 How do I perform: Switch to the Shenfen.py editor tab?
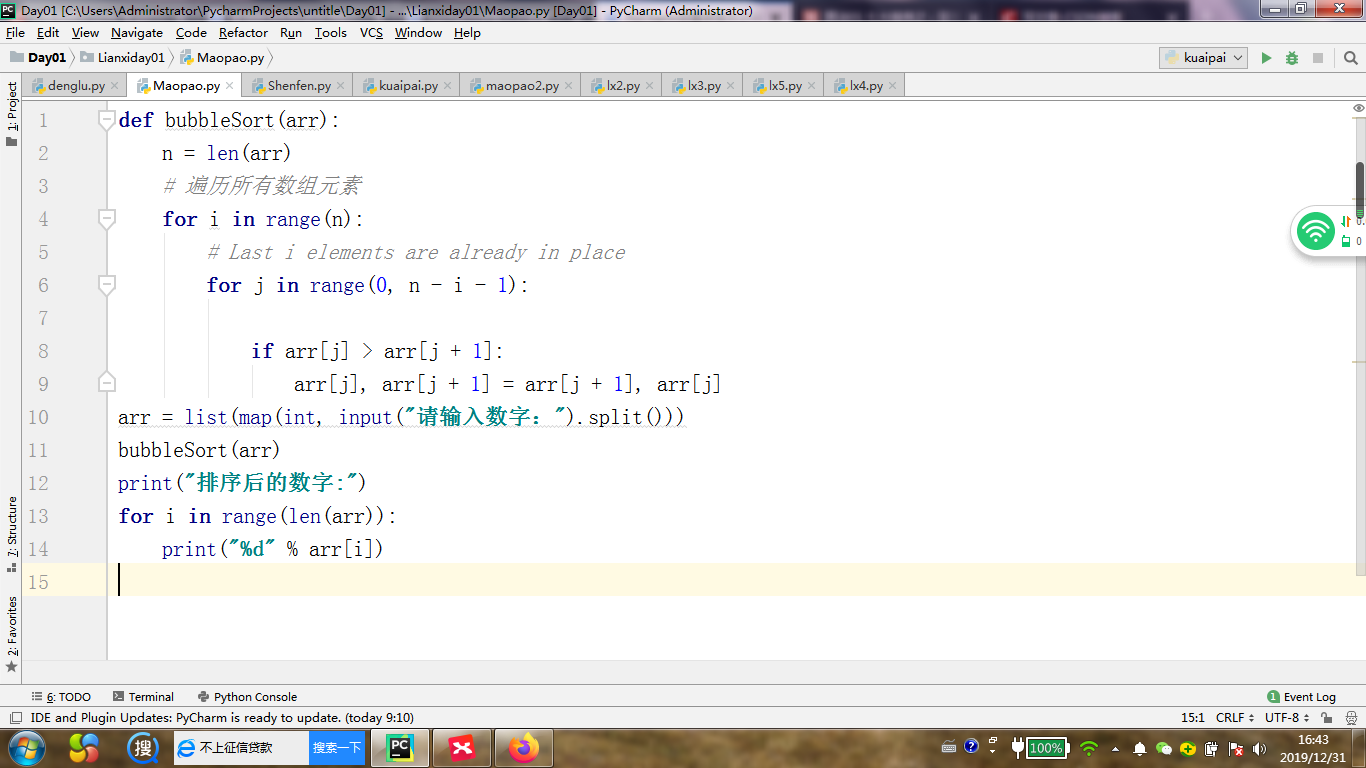pyautogui.click(x=299, y=86)
